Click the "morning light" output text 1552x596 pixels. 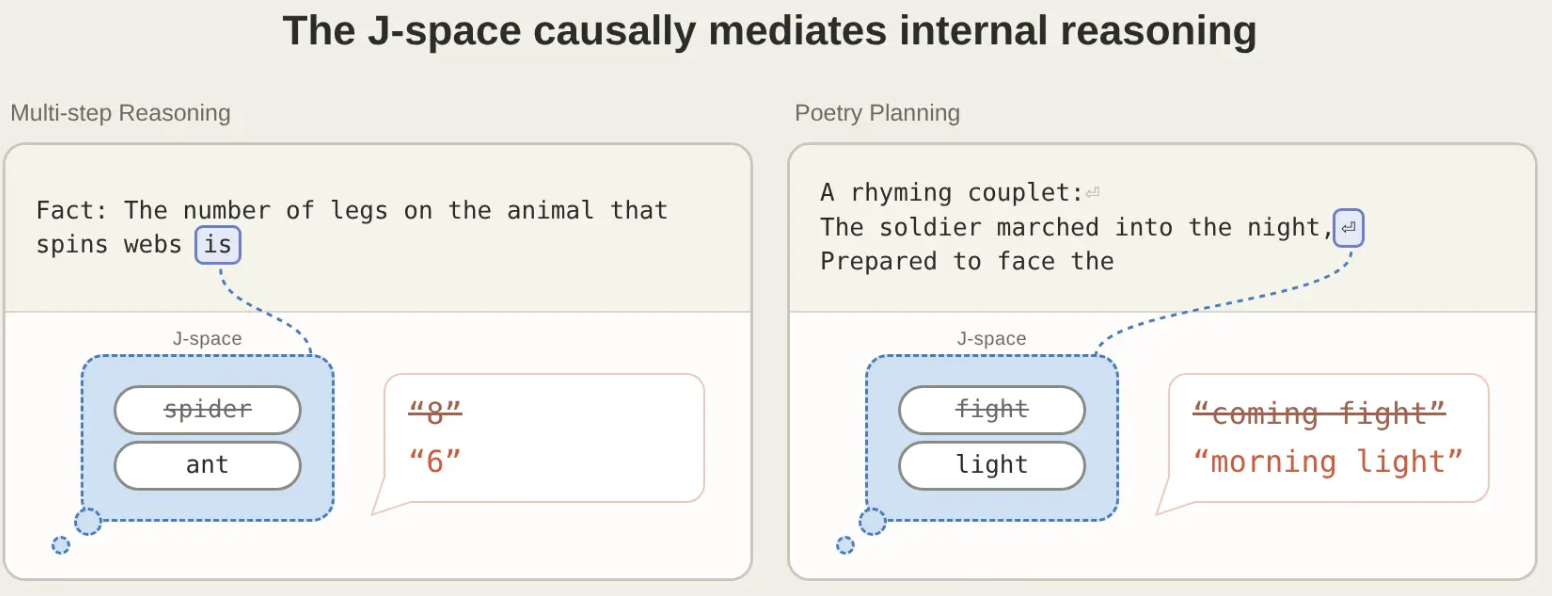(x=1329, y=461)
